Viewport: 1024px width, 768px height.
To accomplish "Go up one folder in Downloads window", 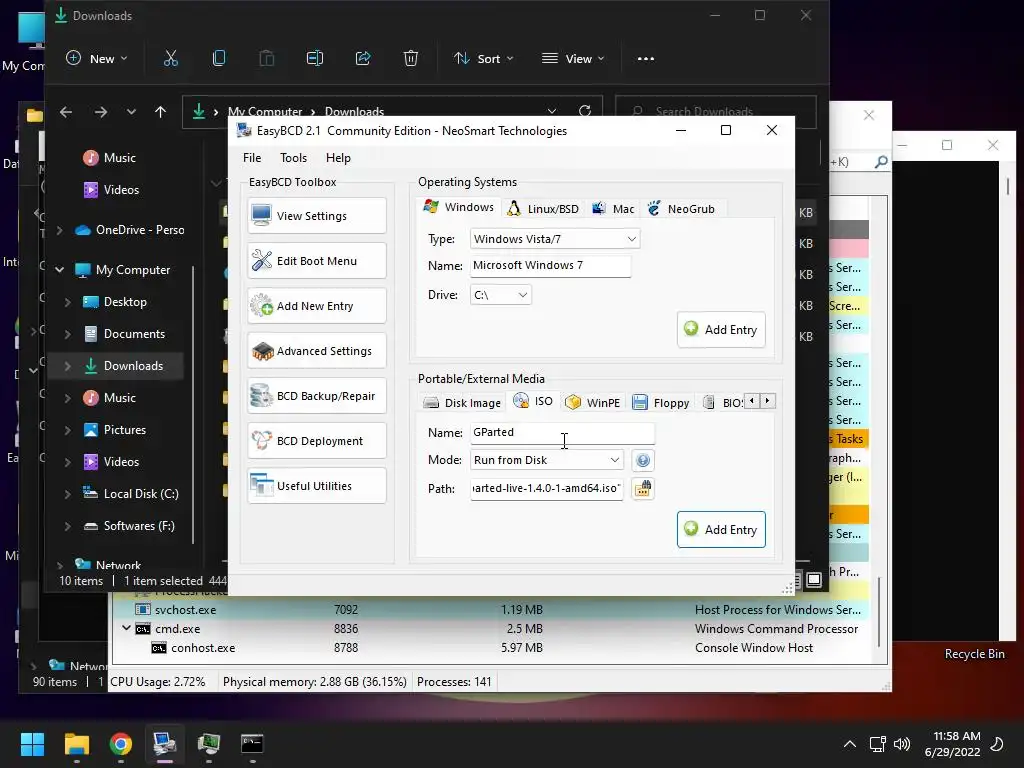I will 161,112.
